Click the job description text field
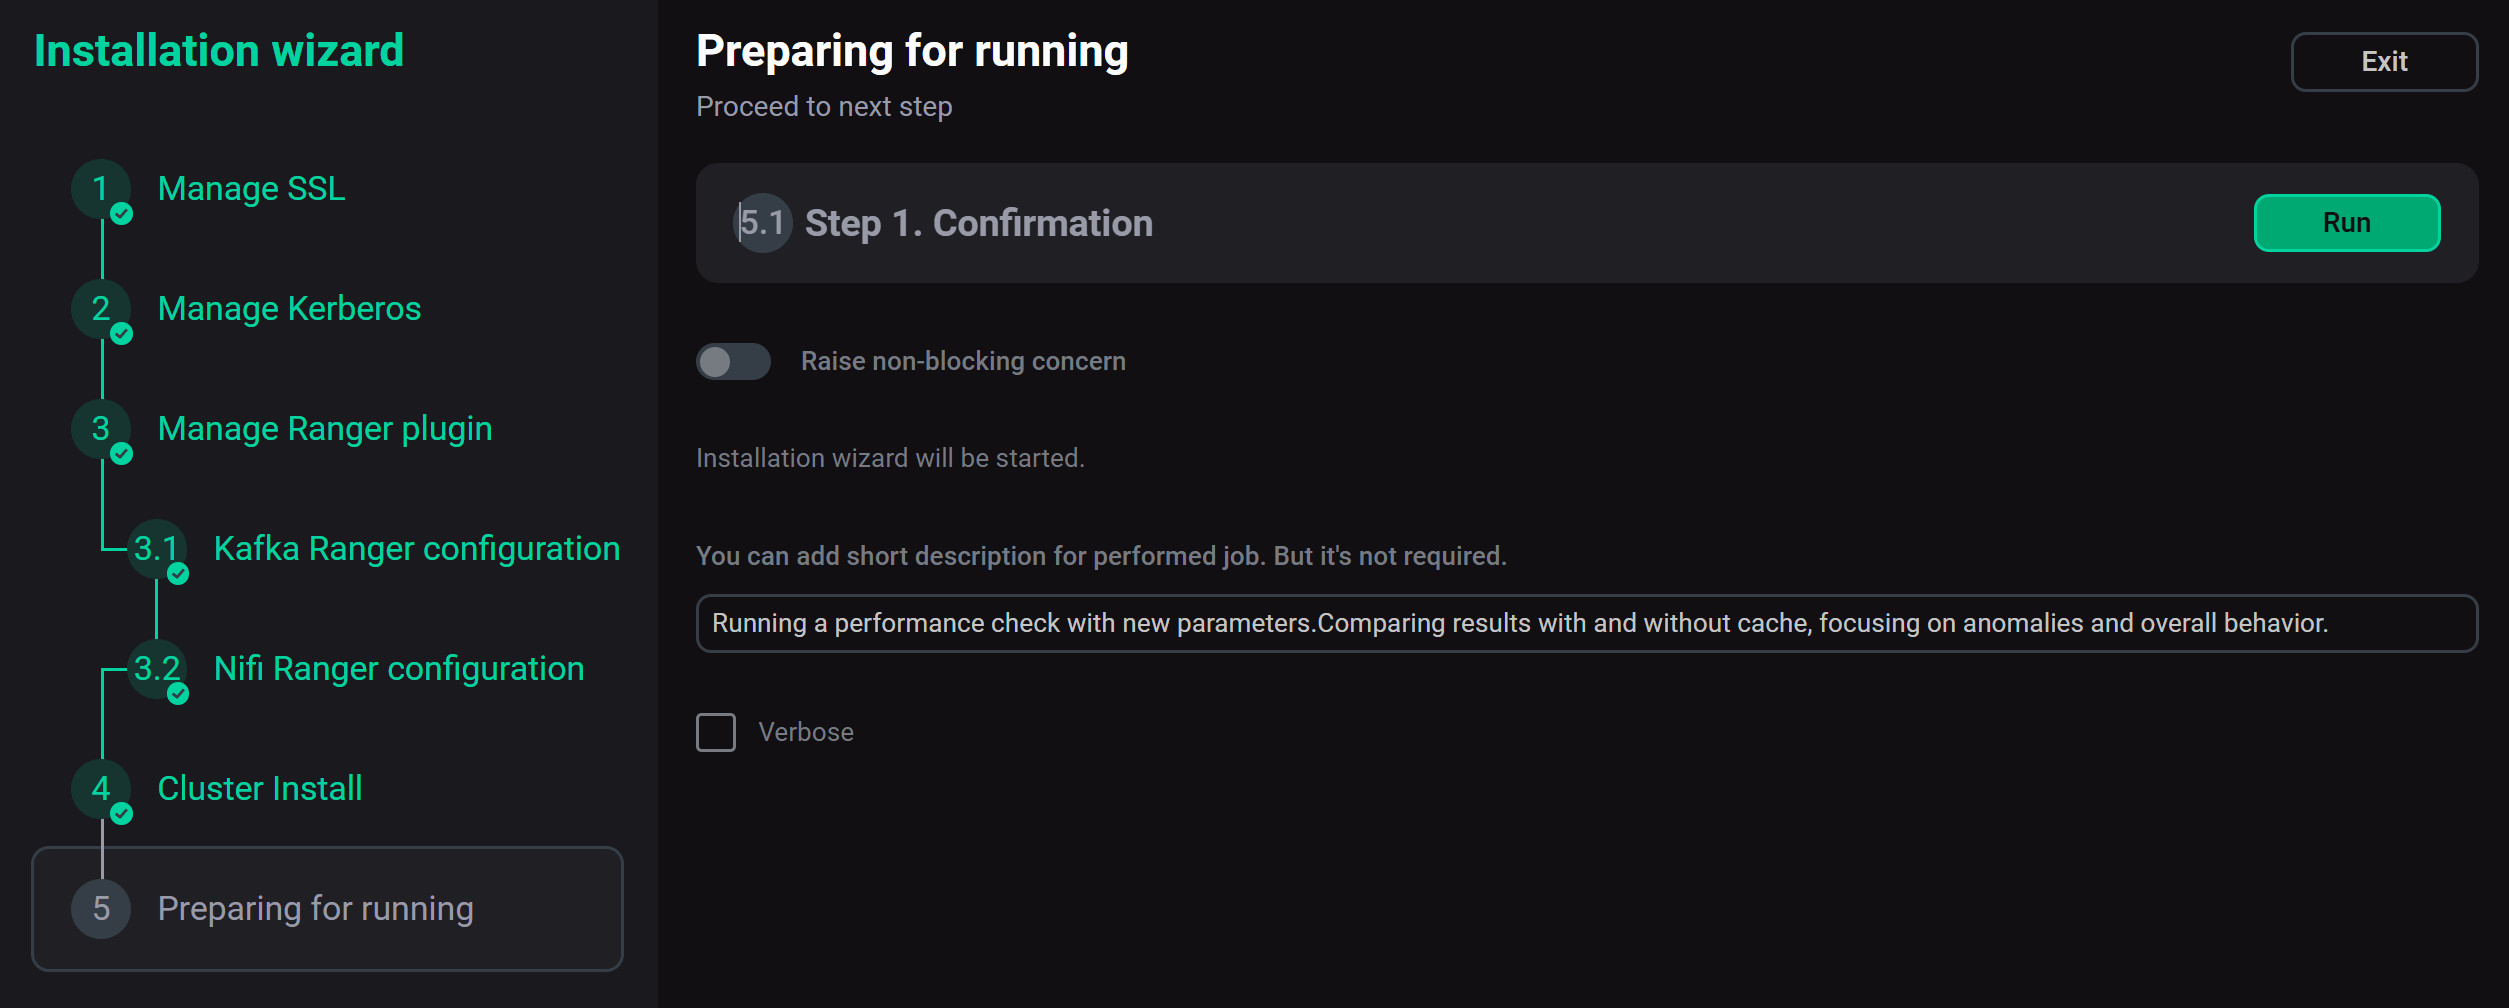Image resolution: width=2509 pixels, height=1008 pixels. click(1586, 624)
